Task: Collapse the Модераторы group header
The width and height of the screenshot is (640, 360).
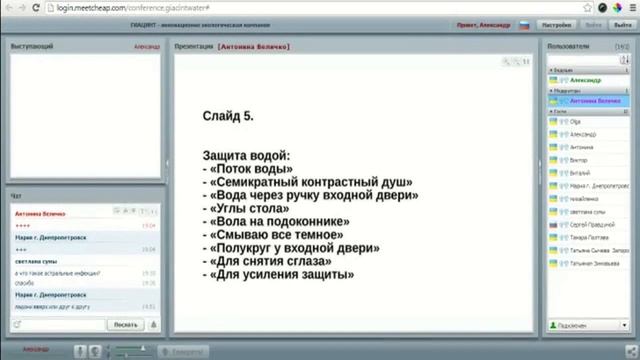Action: [588, 91]
